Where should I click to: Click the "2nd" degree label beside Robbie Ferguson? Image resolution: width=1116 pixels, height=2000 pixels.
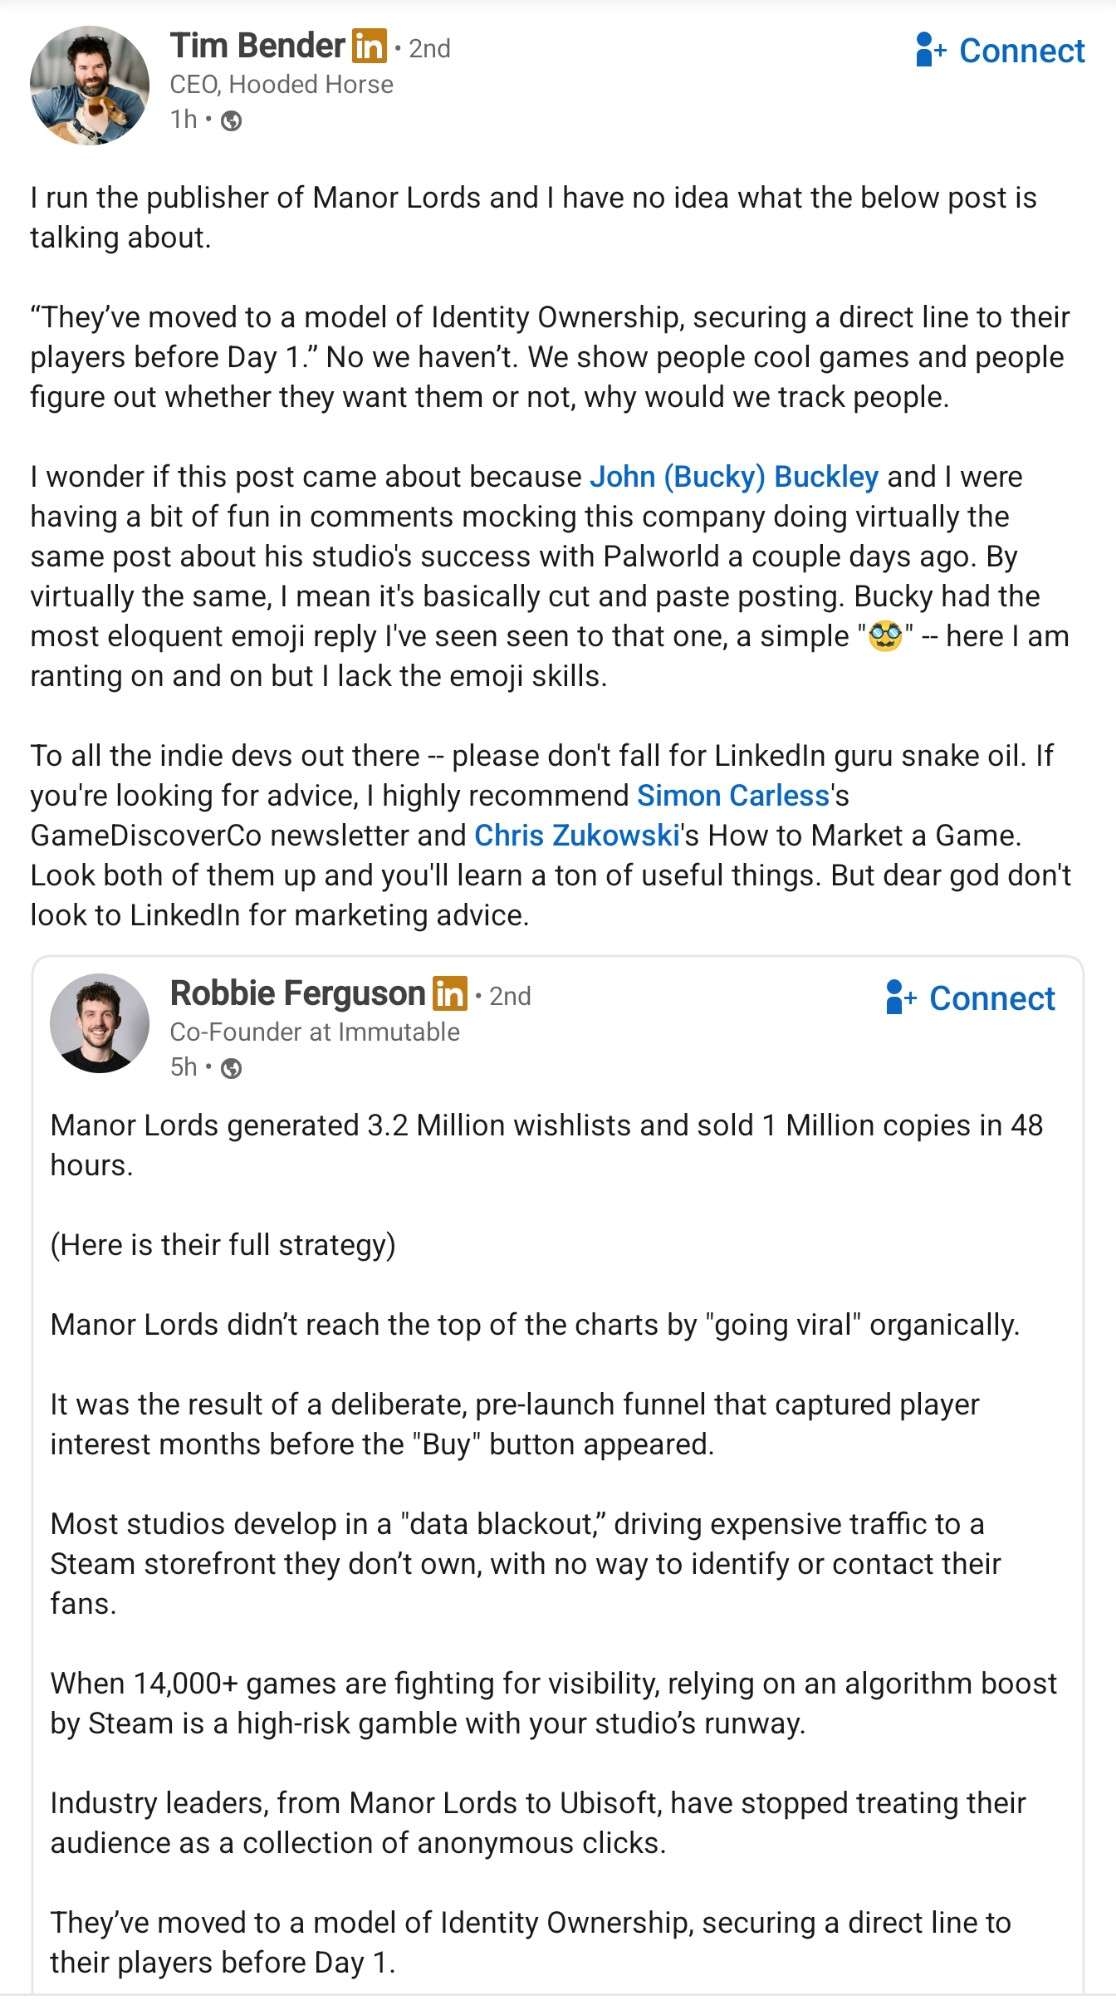tap(510, 996)
